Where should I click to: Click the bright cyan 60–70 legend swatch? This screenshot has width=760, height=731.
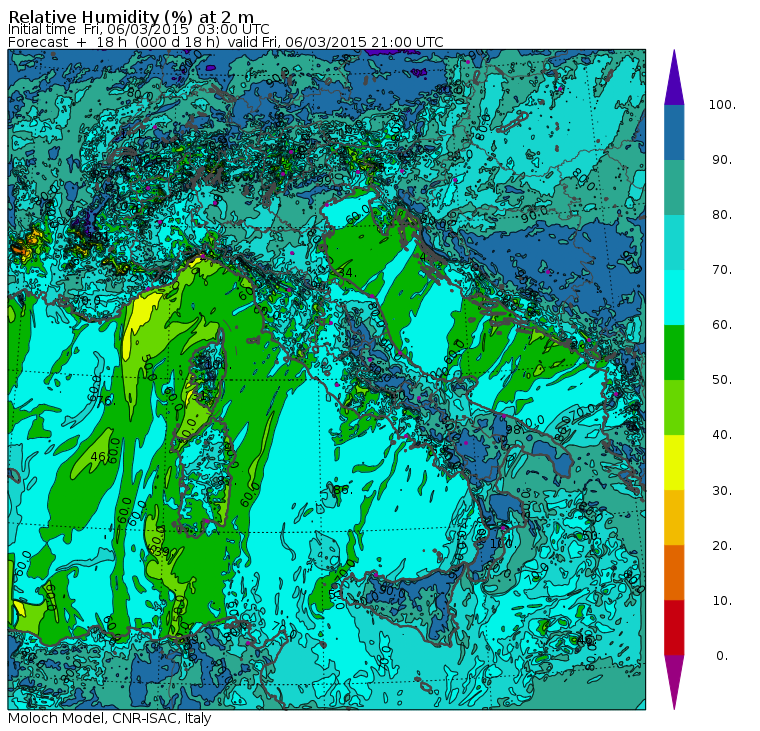click(x=674, y=298)
